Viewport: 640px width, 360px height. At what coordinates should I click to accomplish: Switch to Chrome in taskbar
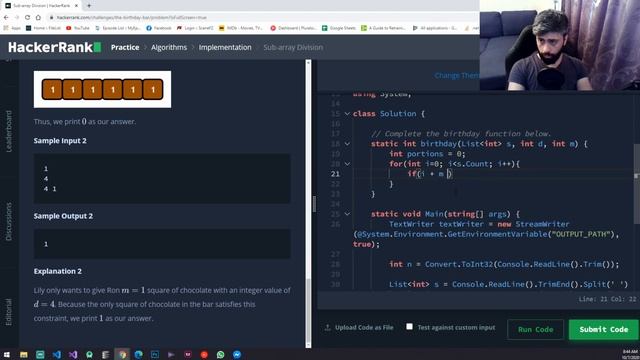click(x=122, y=354)
